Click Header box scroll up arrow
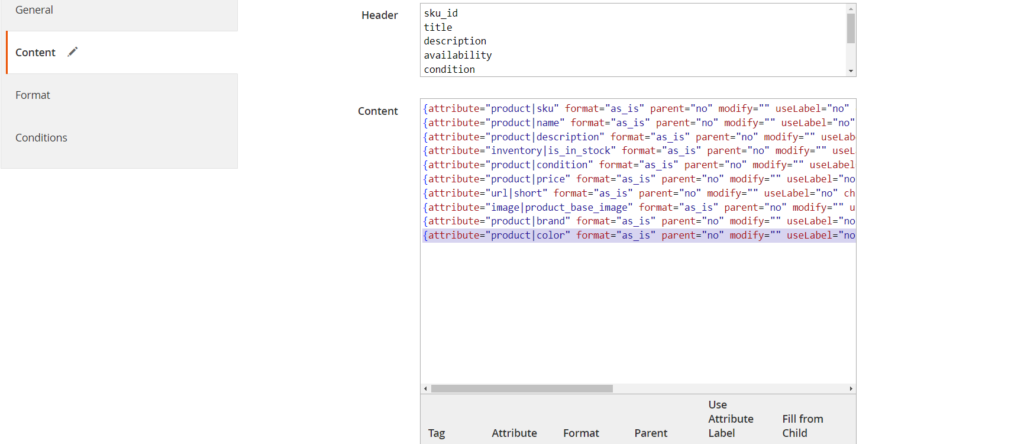 click(x=851, y=9)
